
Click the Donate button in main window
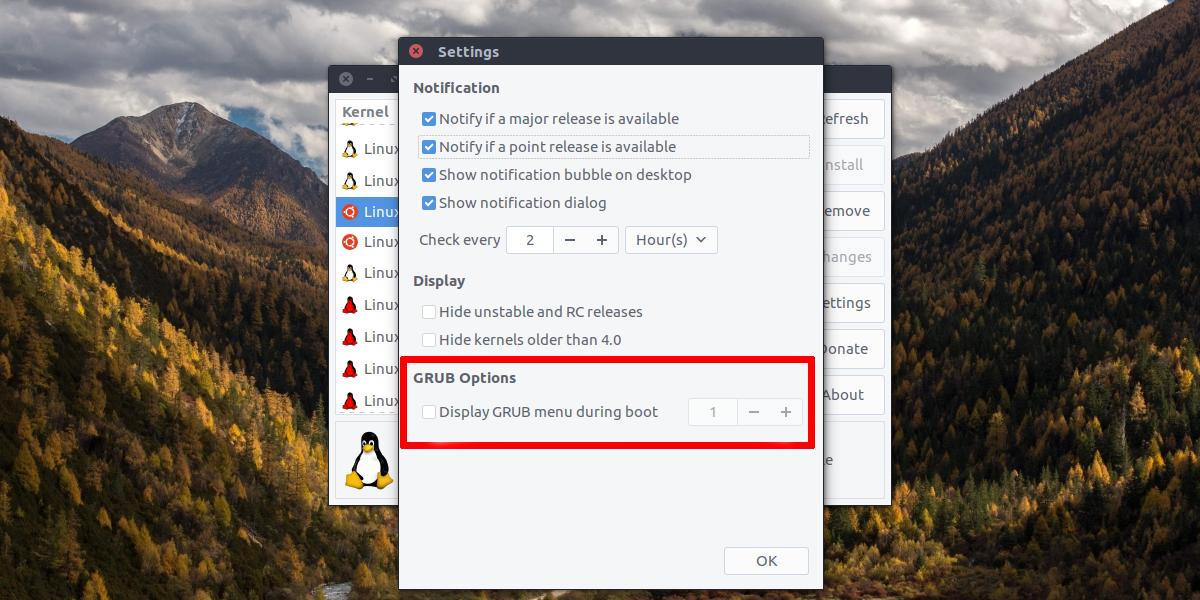[x=853, y=349]
